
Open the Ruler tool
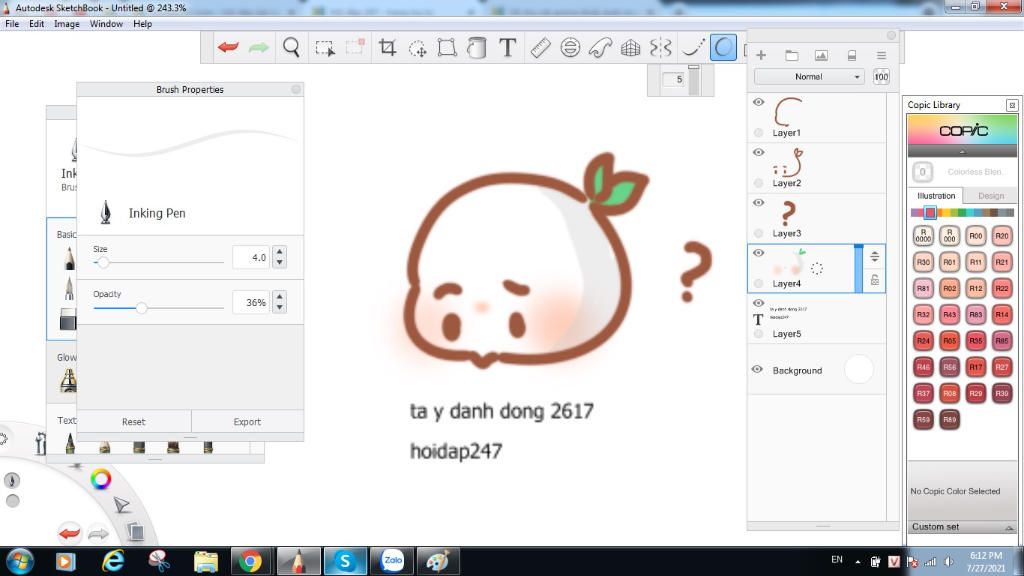(x=540, y=47)
